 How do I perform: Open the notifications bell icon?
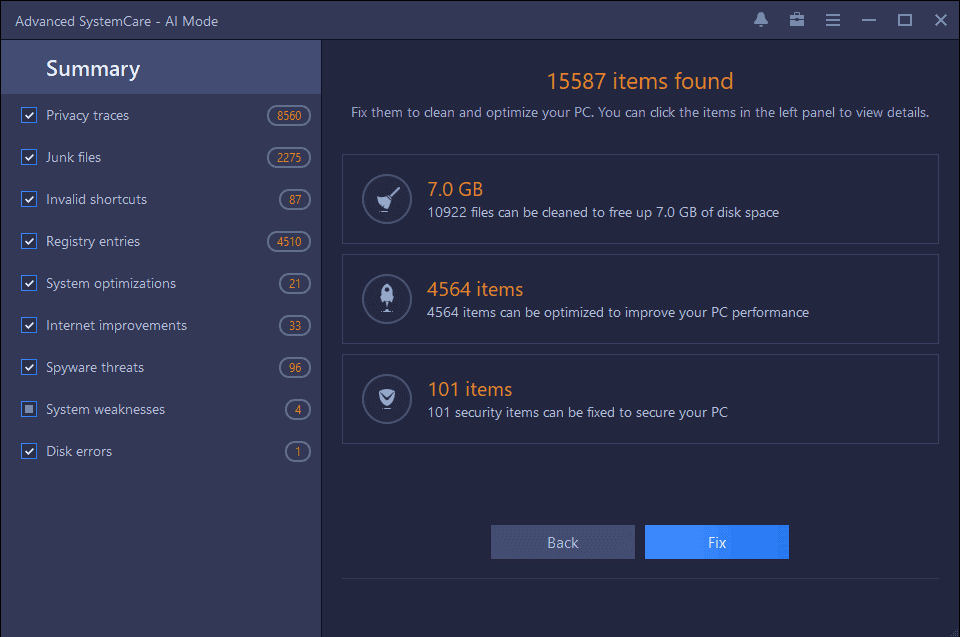pos(761,20)
